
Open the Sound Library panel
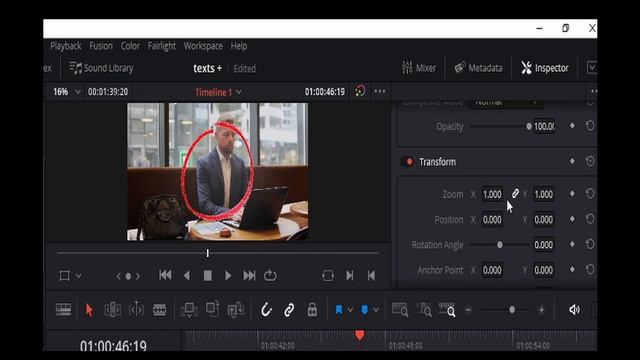tap(101, 68)
